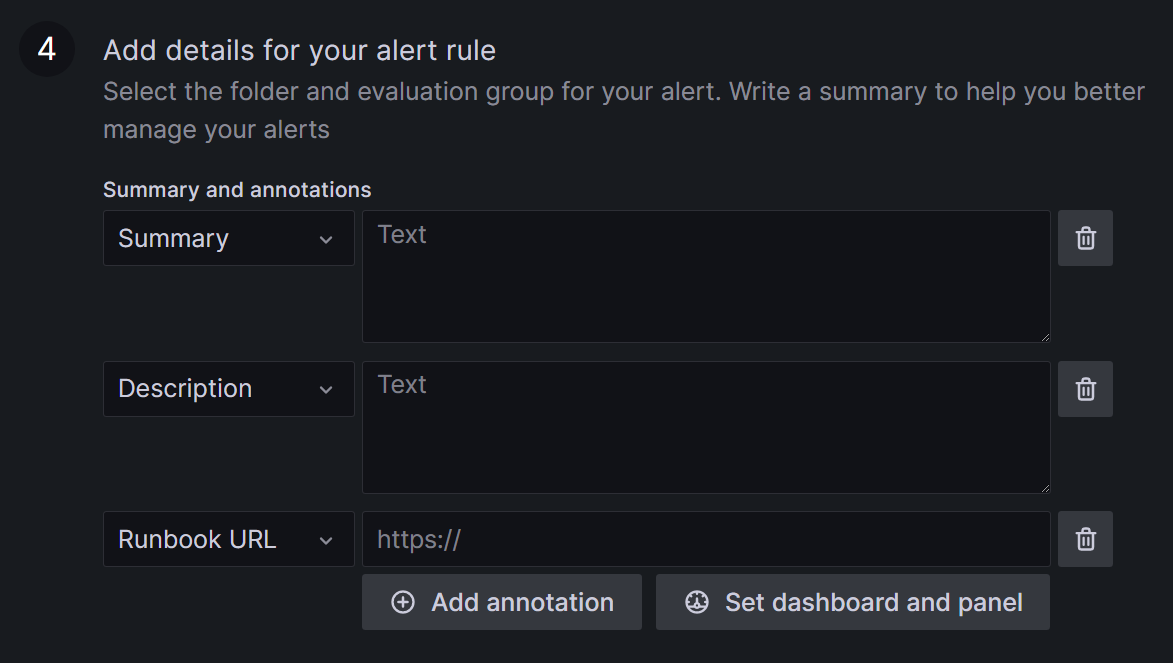Click the dashboard gauge icon
1173x663 pixels.
pos(697,602)
